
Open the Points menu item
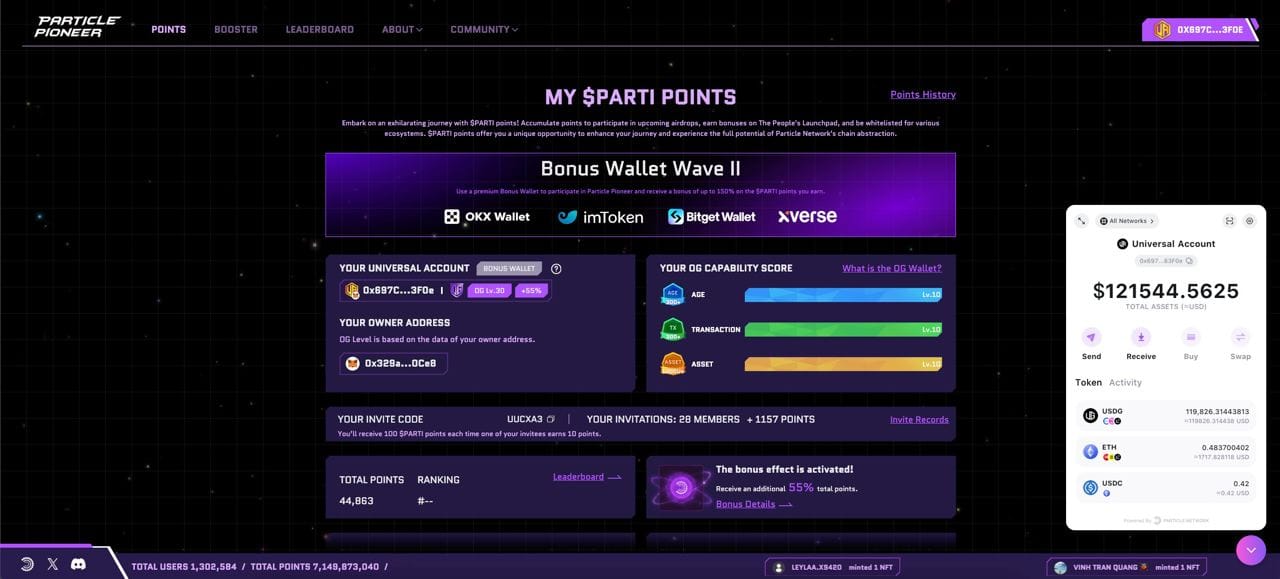click(x=168, y=29)
